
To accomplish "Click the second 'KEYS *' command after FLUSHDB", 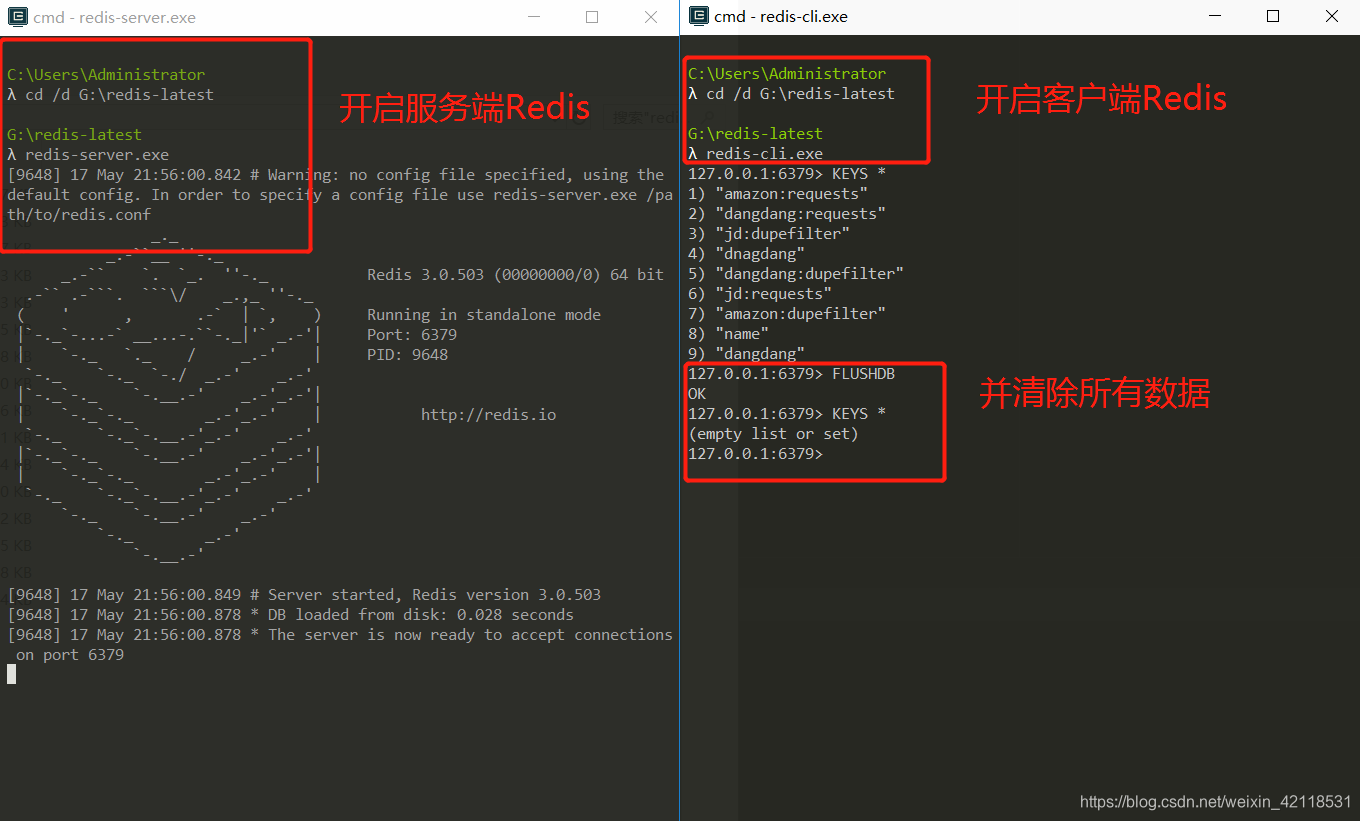I will pyautogui.click(x=859, y=413).
